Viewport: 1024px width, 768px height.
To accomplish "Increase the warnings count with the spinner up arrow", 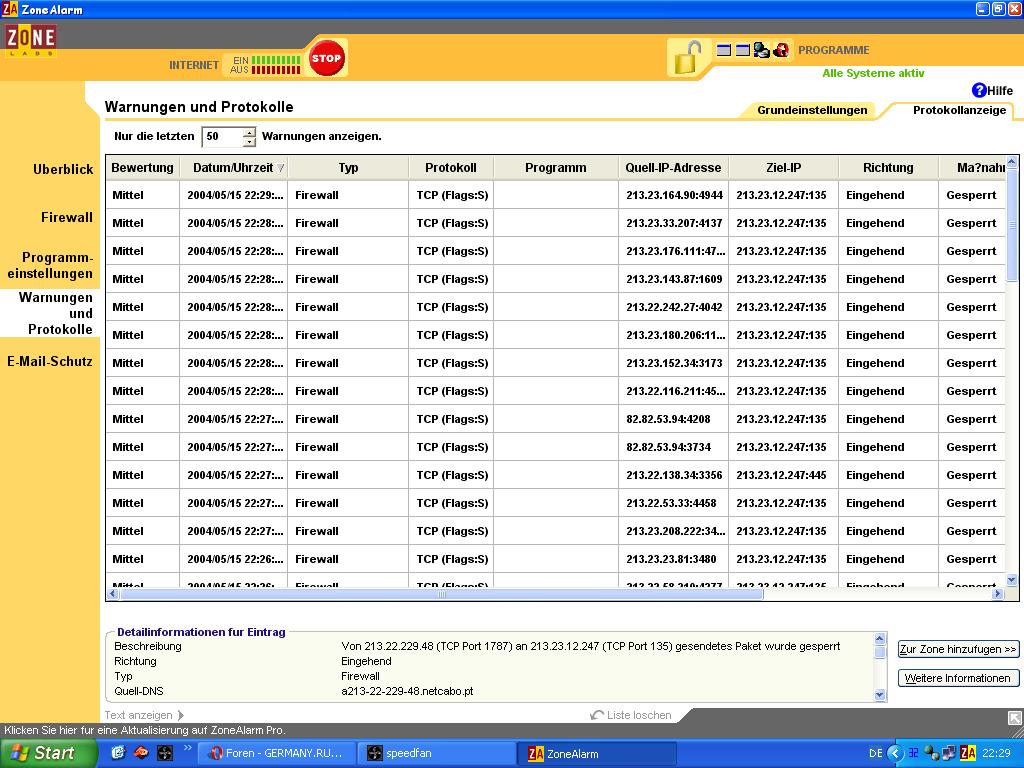I will tap(249, 132).
